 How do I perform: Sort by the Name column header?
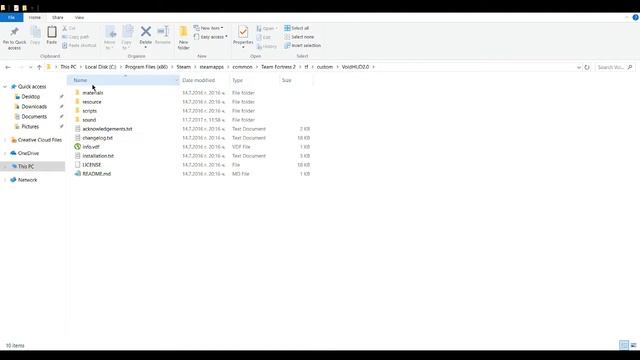tap(123, 80)
